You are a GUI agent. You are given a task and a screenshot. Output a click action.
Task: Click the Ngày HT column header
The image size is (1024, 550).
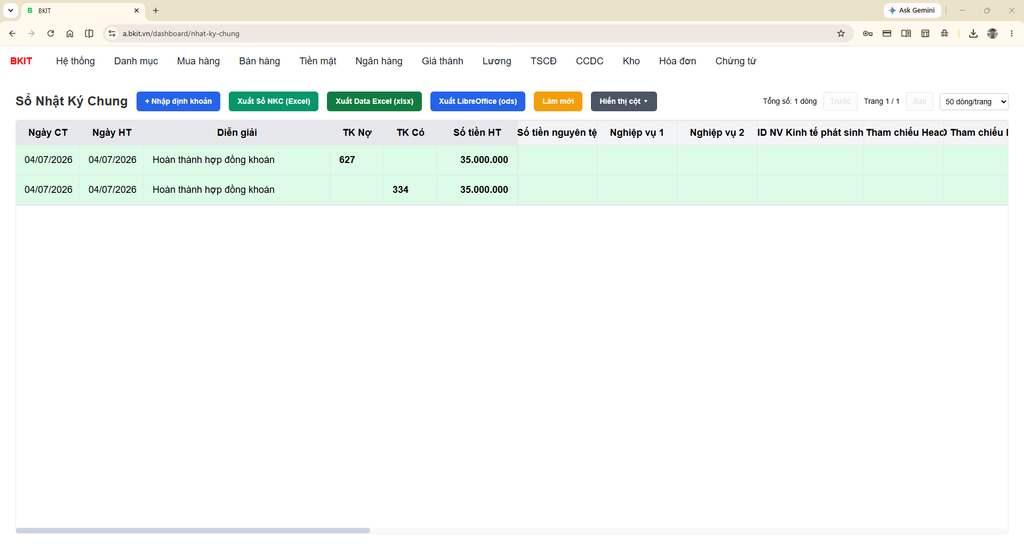tap(112, 133)
